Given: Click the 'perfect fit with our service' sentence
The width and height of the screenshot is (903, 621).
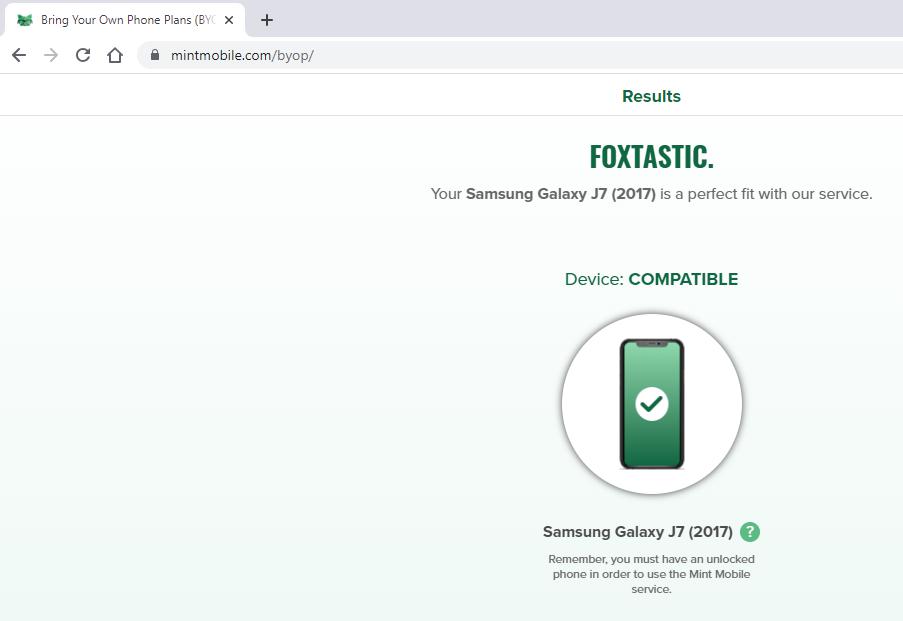Looking at the screenshot, I should click(x=651, y=194).
